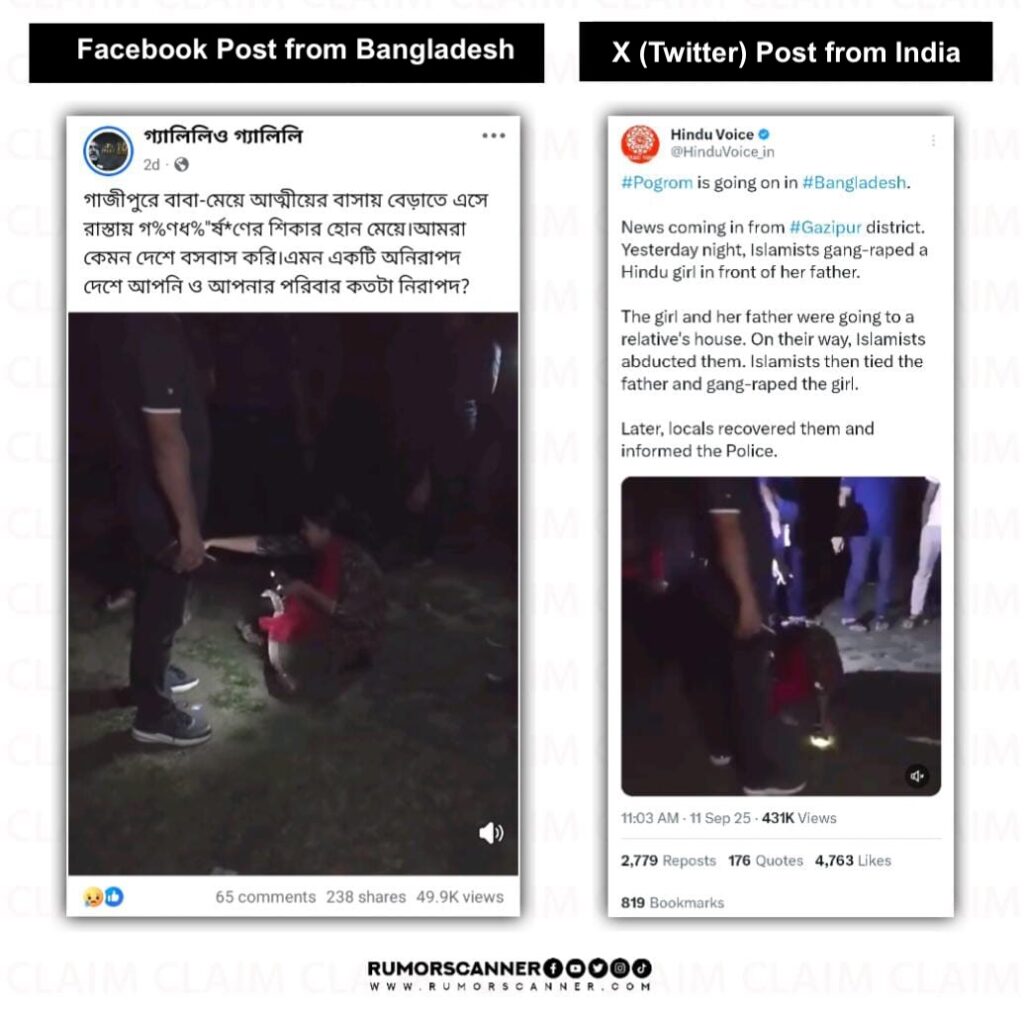Follow the #Pogrom hashtag link
The width and height of the screenshot is (1024, 1010).
coord(656,183)
